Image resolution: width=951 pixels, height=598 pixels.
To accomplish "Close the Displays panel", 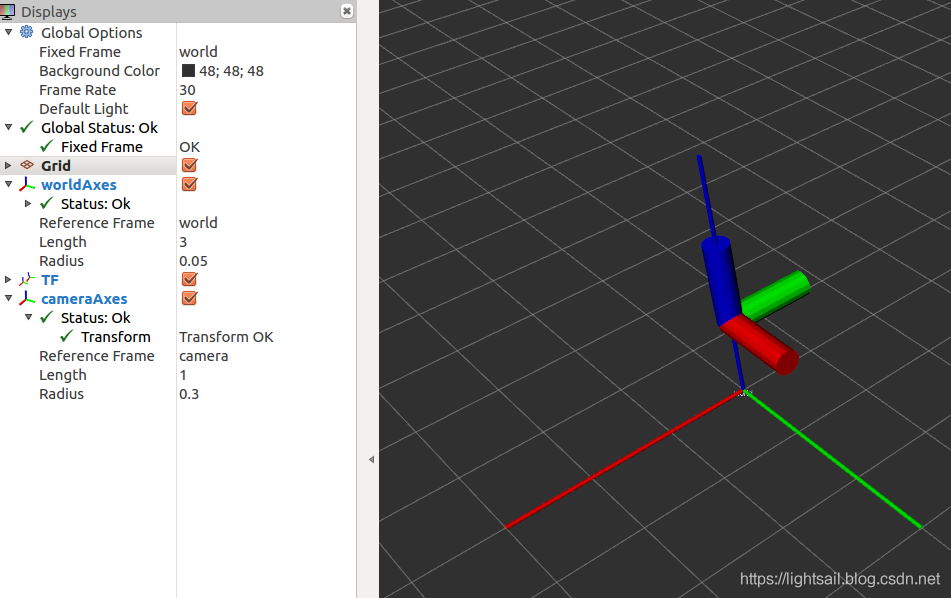I will [346, 11].
